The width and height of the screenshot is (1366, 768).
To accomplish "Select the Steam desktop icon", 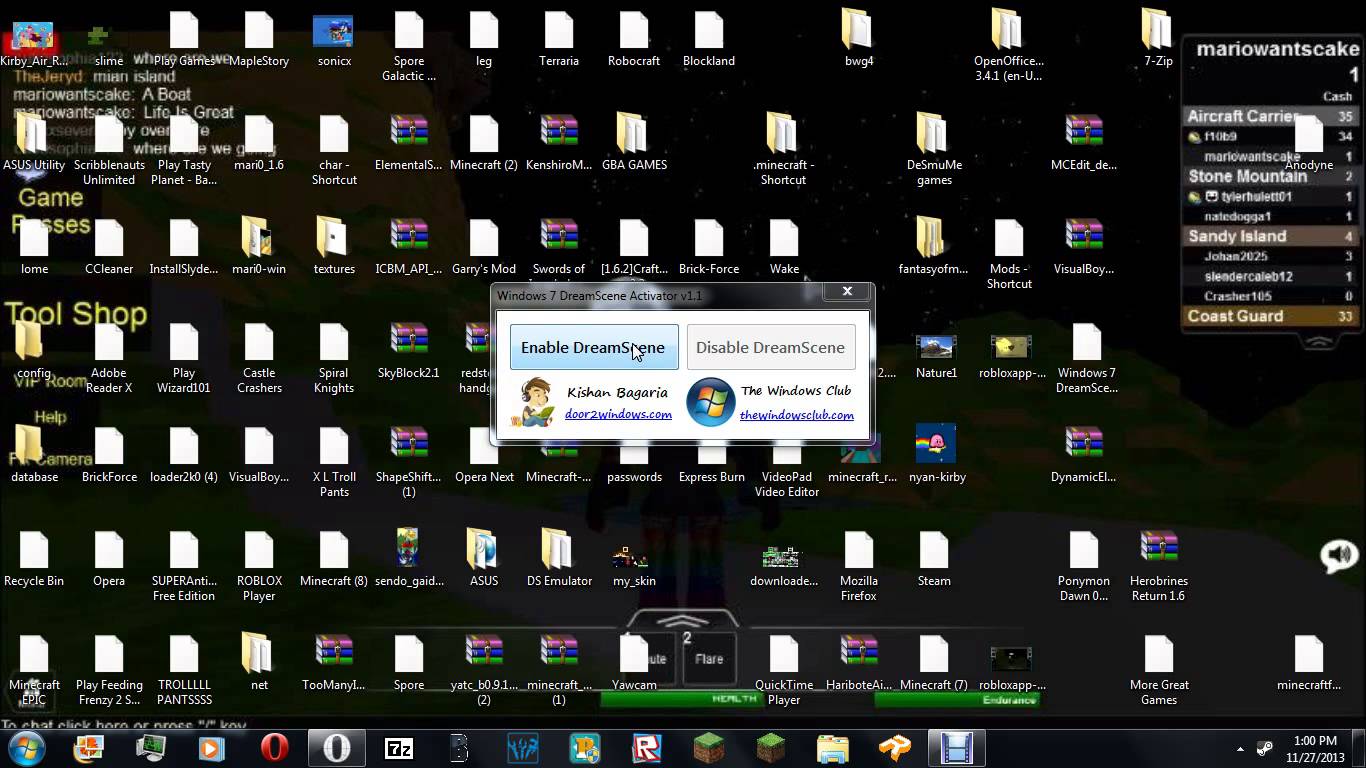I will tap(934, 559).
